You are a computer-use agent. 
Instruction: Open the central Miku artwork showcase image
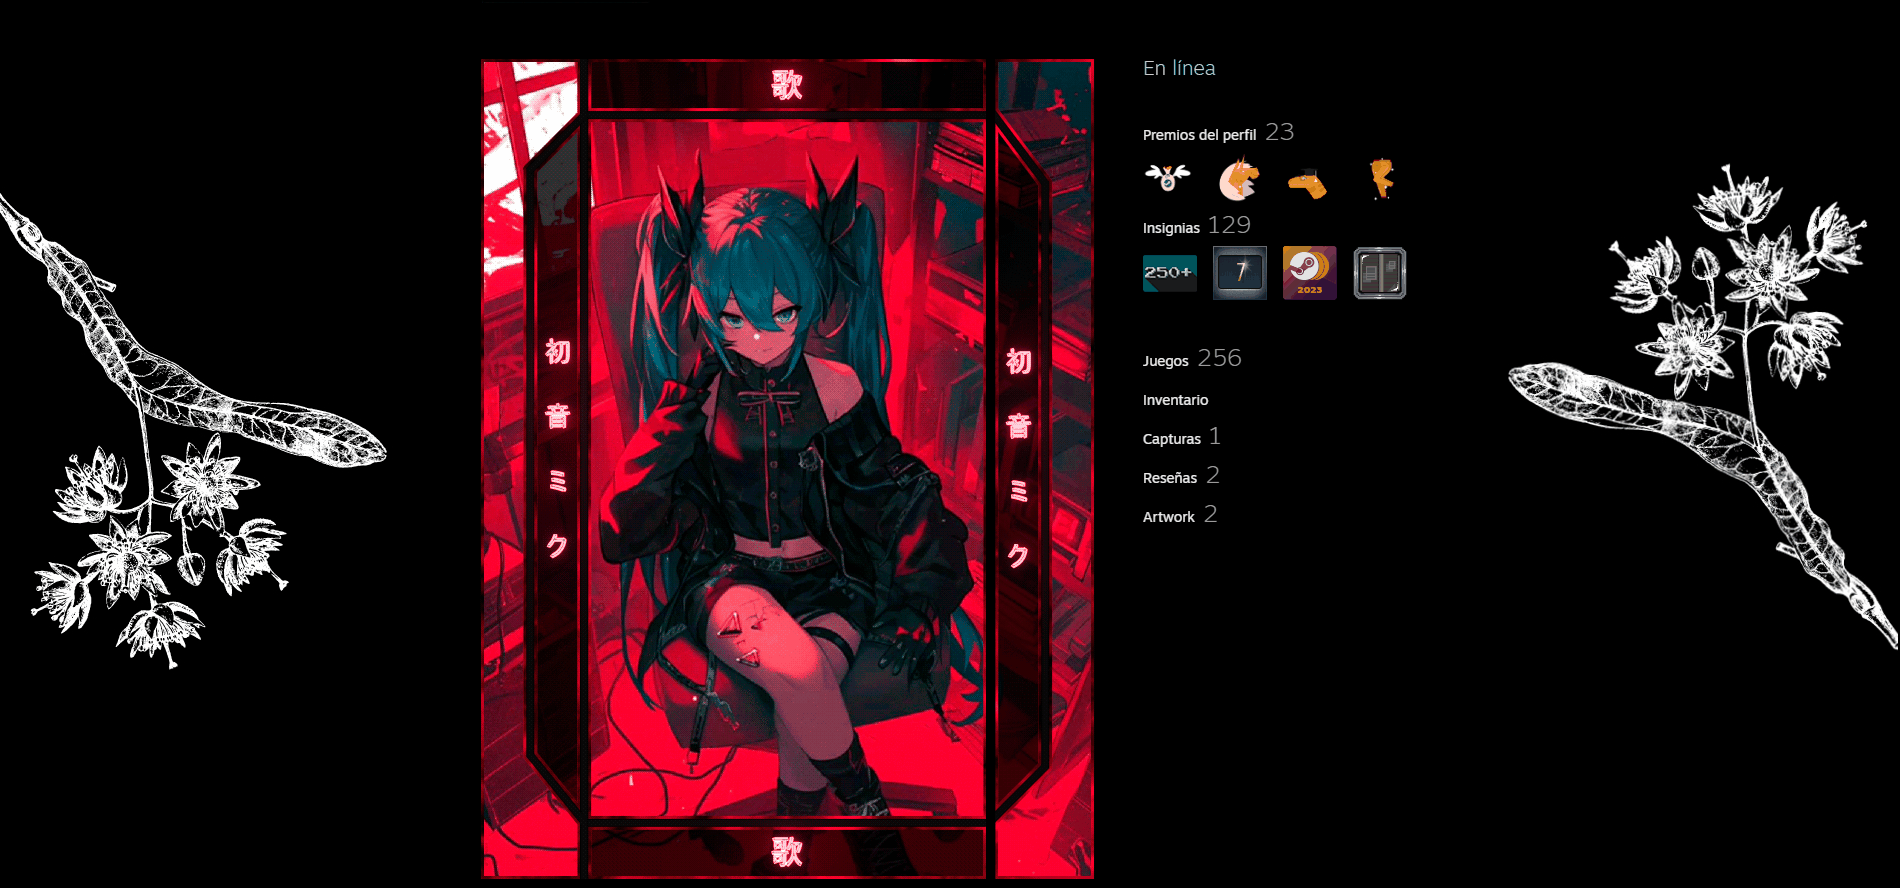(787, 468)
